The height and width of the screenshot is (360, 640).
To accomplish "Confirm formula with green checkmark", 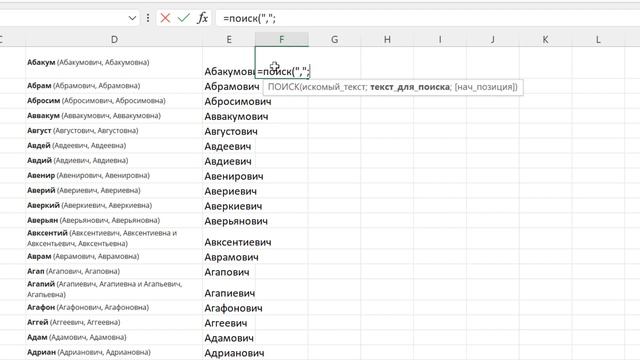I will pyautogui.click(x=184, y=18).
